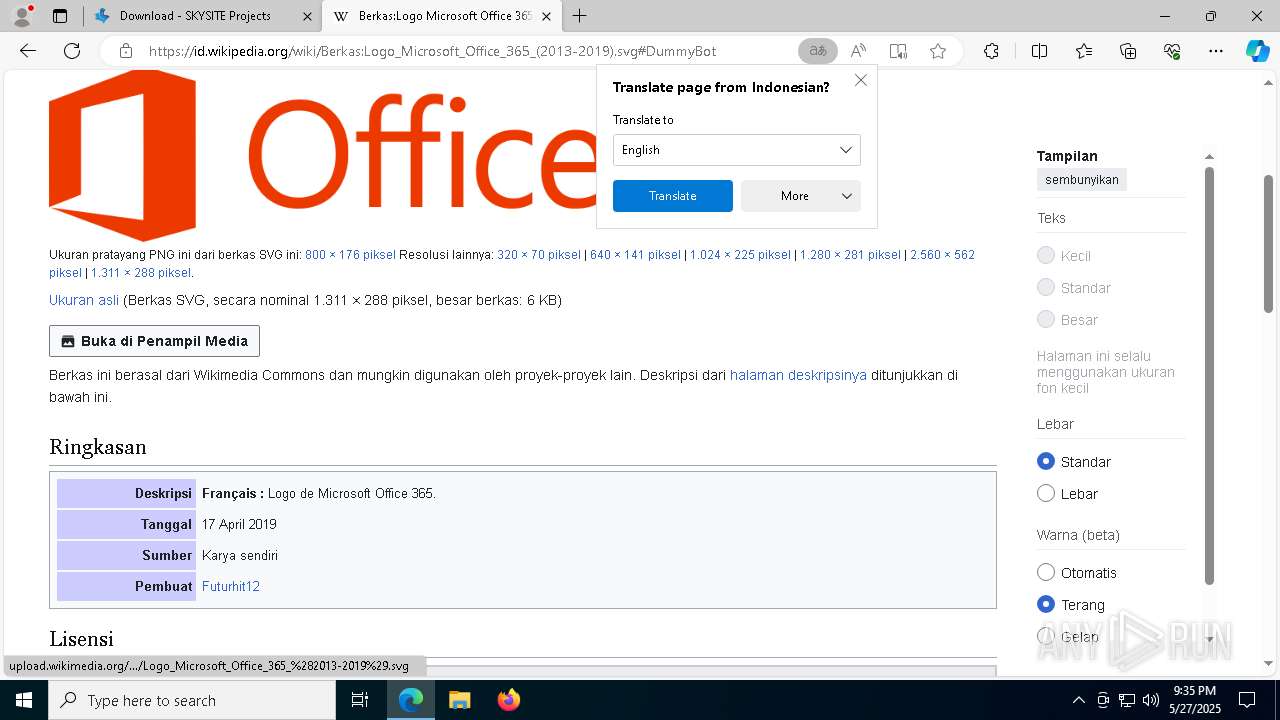Screen dimensions: 1280x720
Task: Click sembunyikan button under Tampilan
Action: [x=1082, y=180]
